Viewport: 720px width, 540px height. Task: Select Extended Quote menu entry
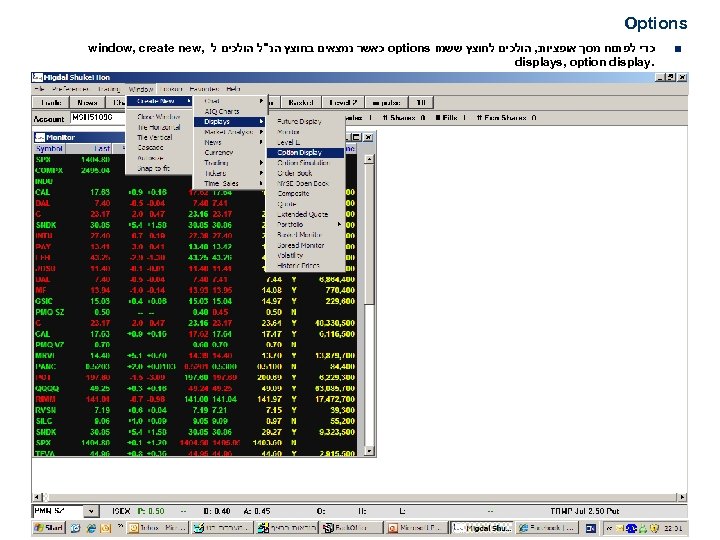pos(303,214)
